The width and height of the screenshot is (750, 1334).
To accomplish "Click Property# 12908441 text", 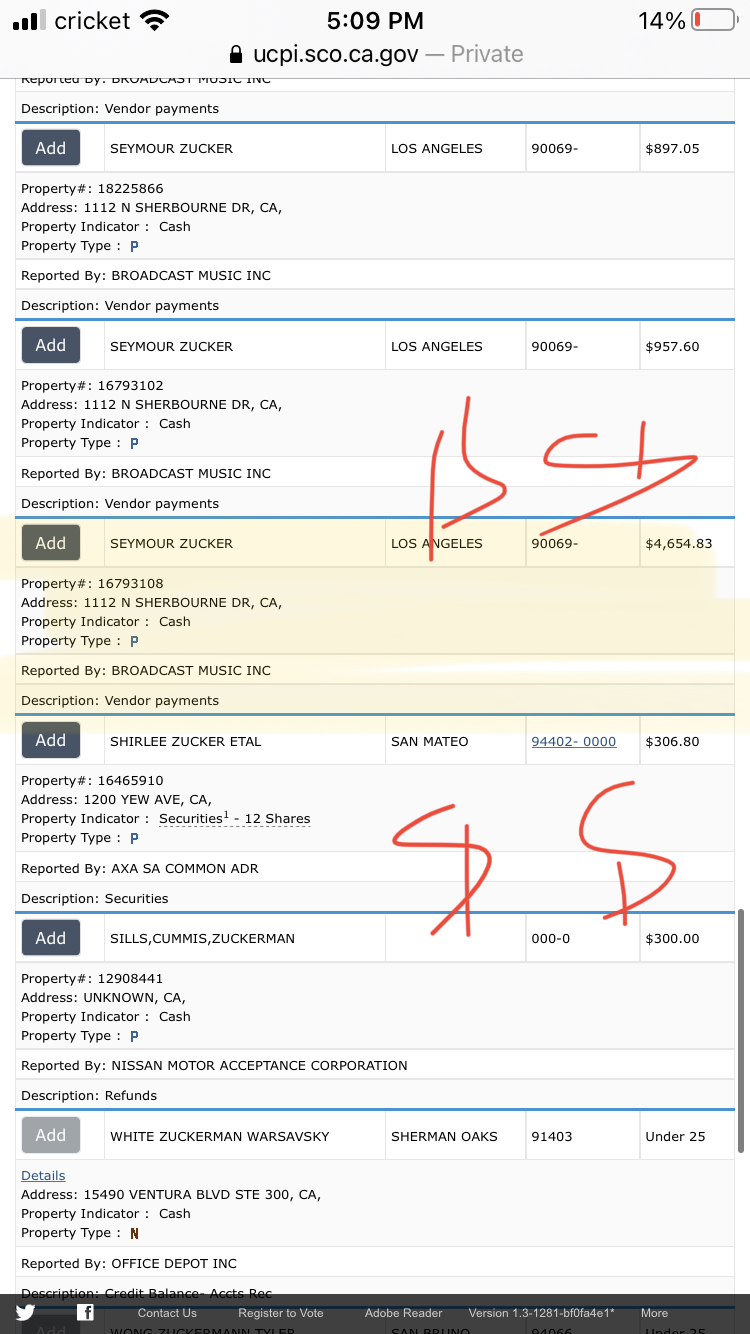I will tap(92, 978).
